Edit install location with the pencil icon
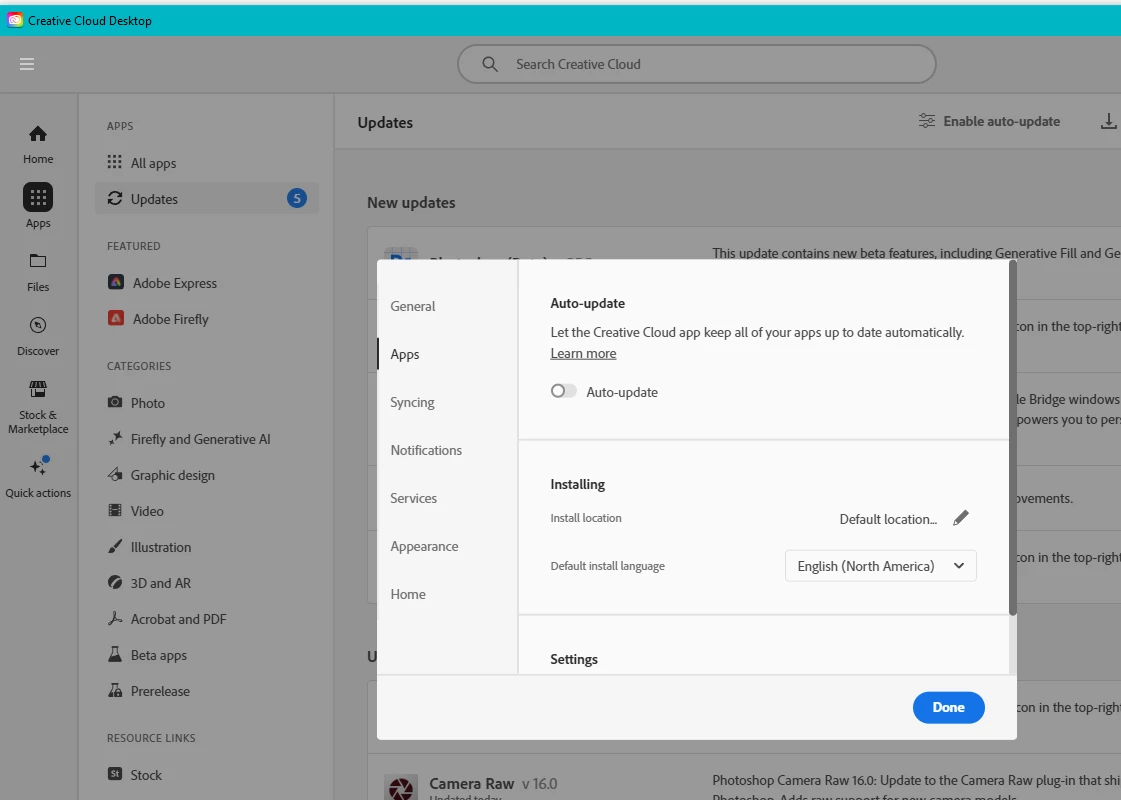The height and width of the screenshot is (800, 1121). [961, 518]
